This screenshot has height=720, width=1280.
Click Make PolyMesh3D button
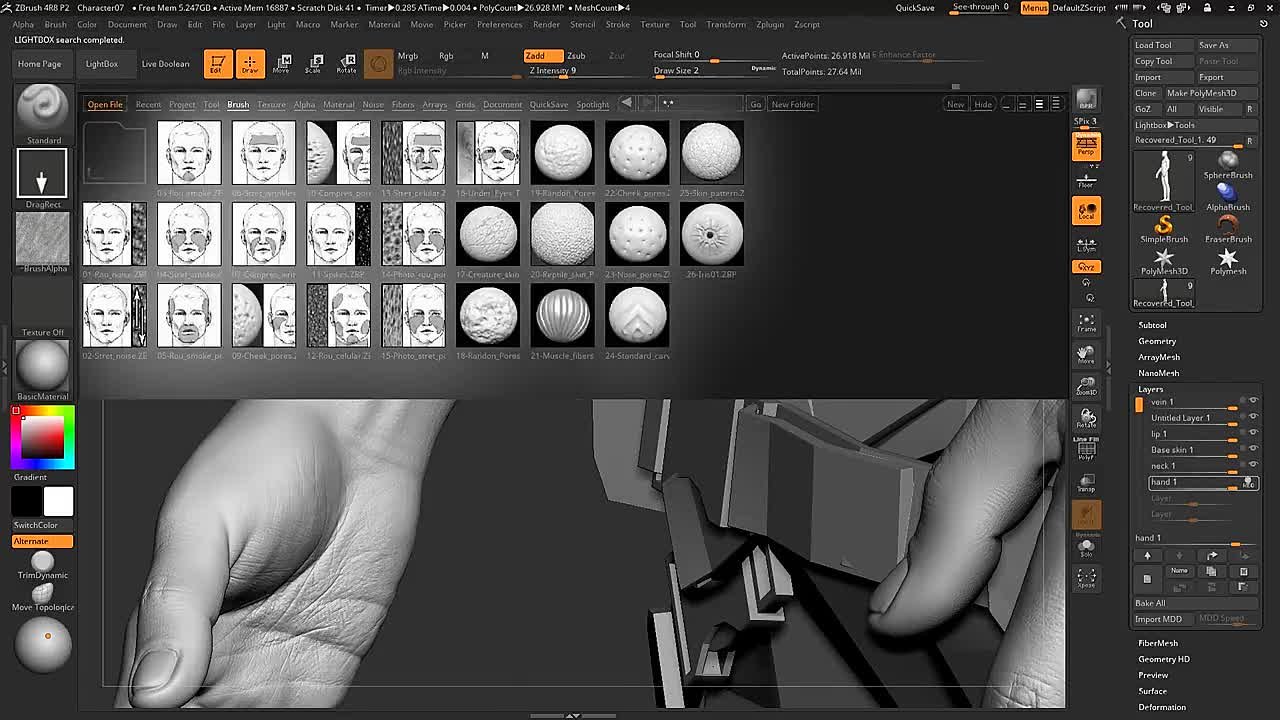(1201, 93)
